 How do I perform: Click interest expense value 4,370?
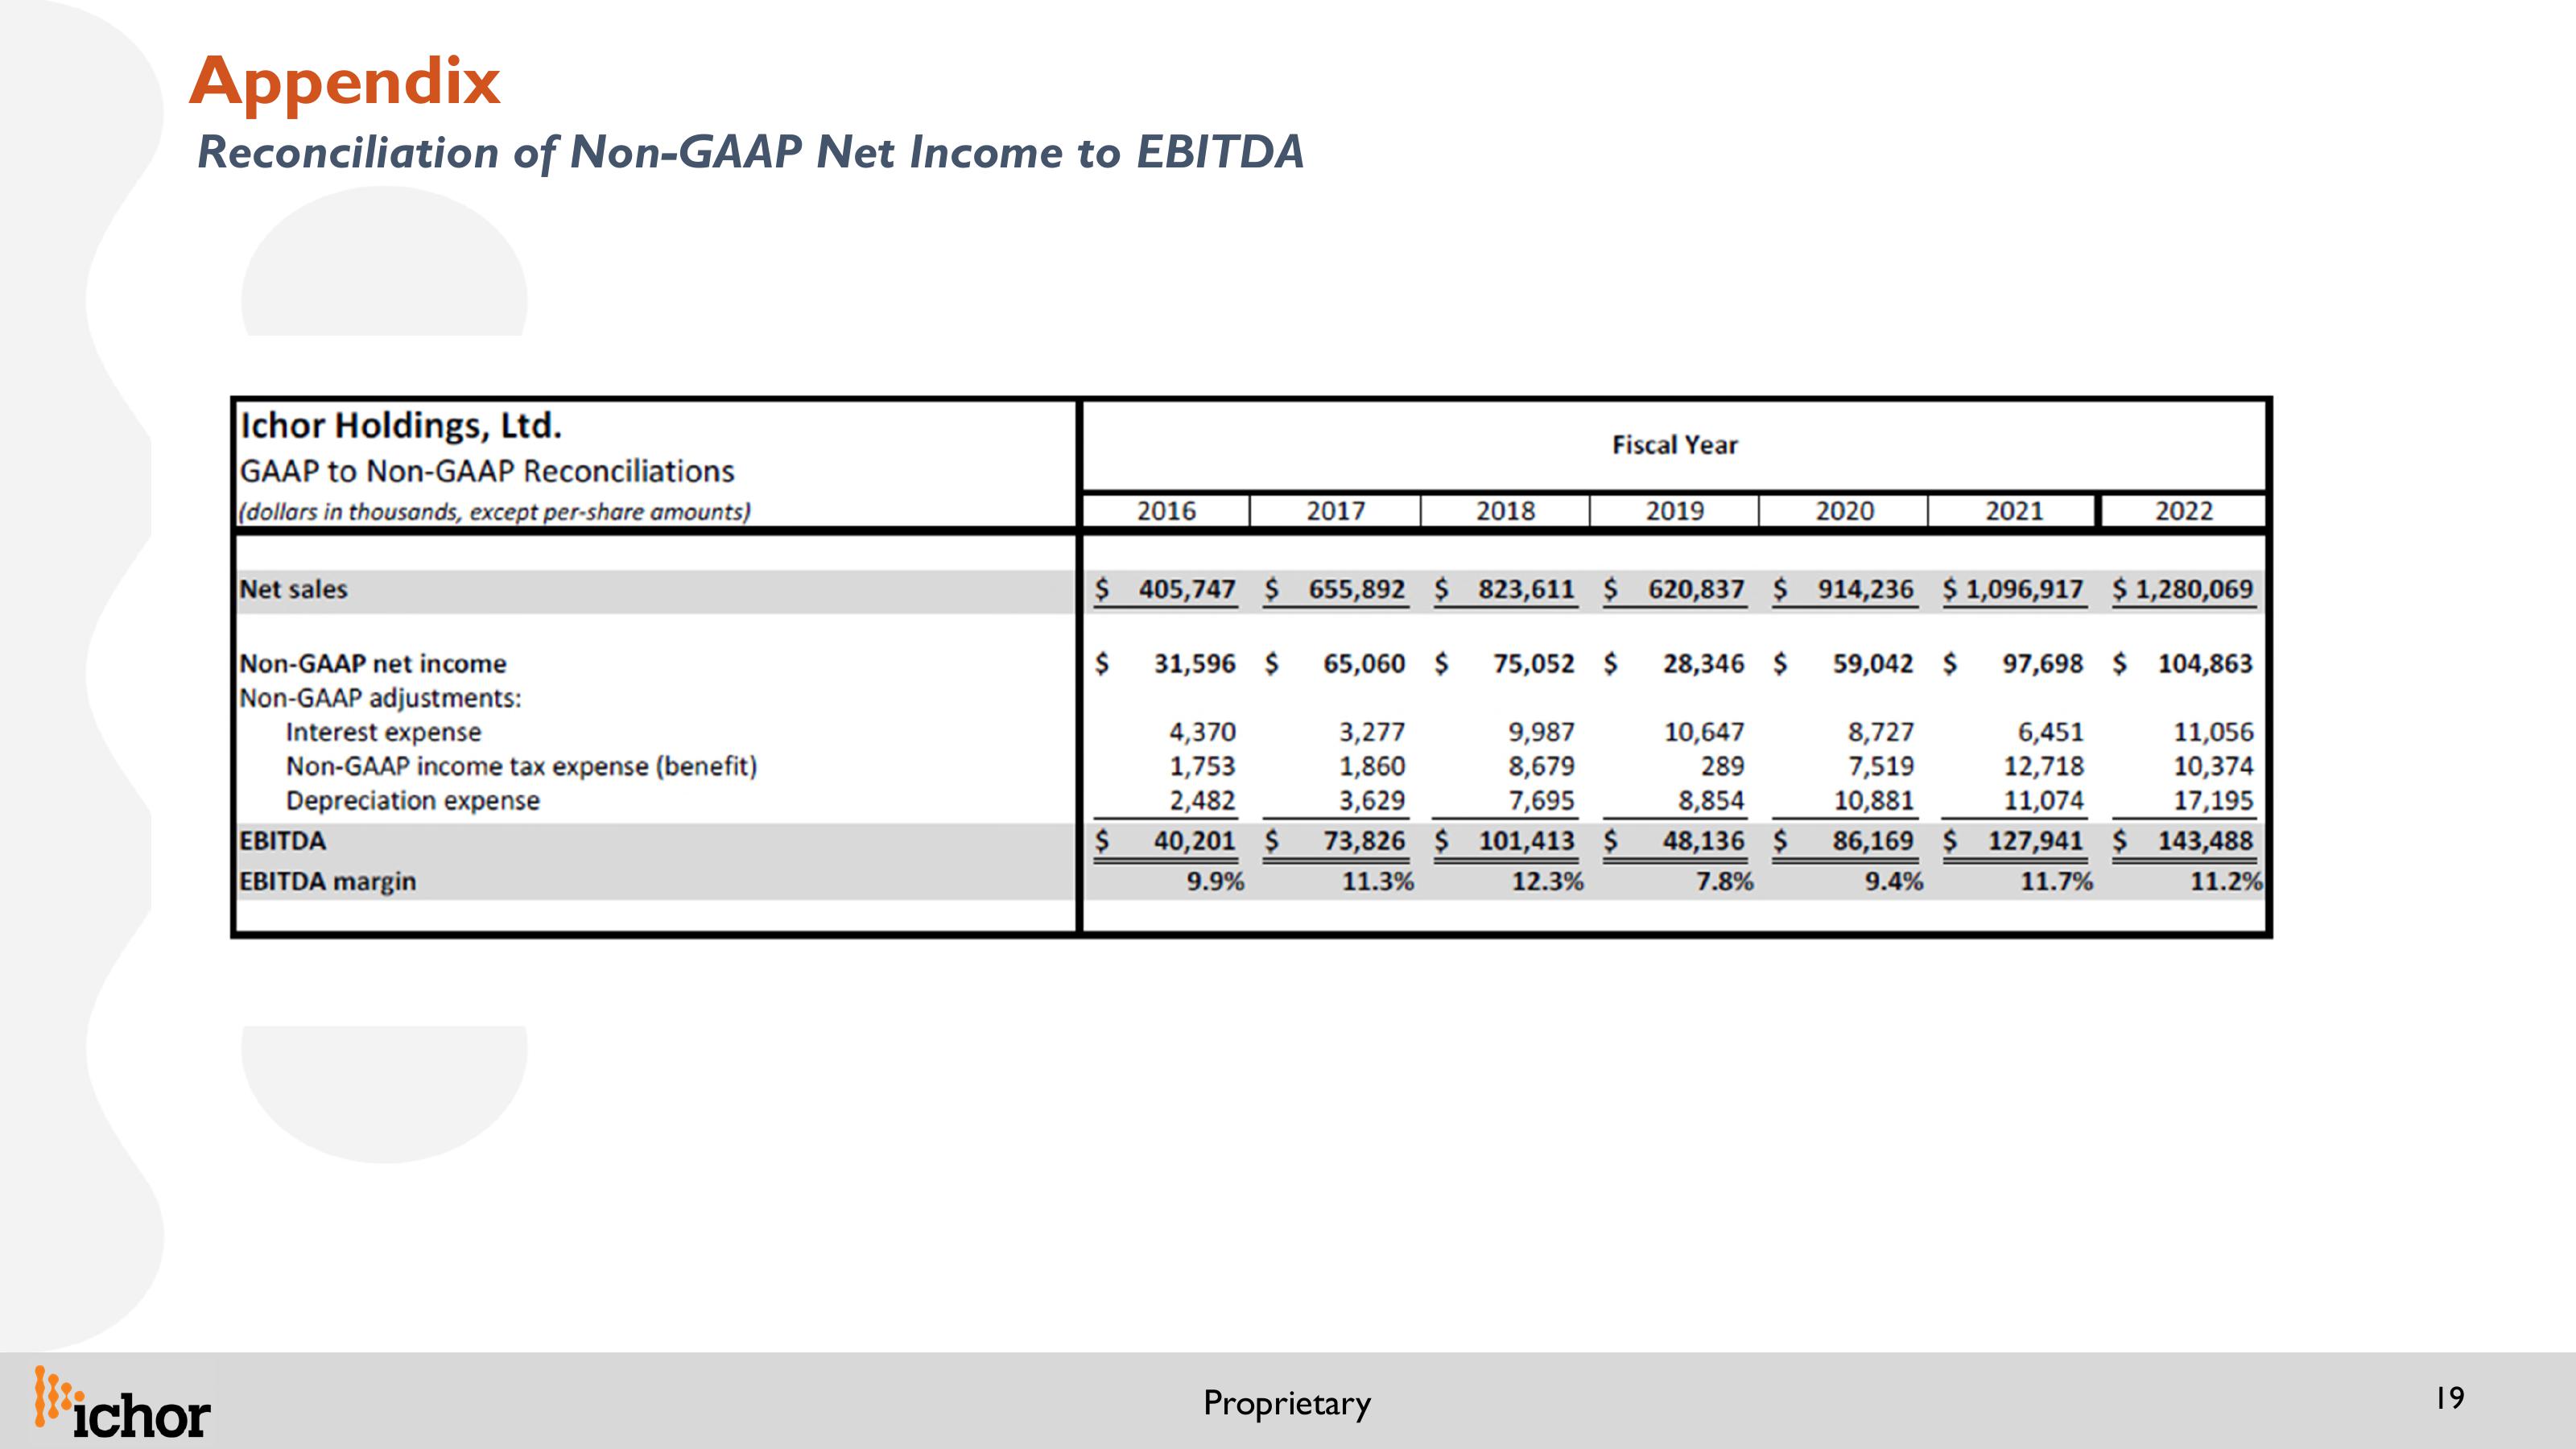[x=1203, y=732]
